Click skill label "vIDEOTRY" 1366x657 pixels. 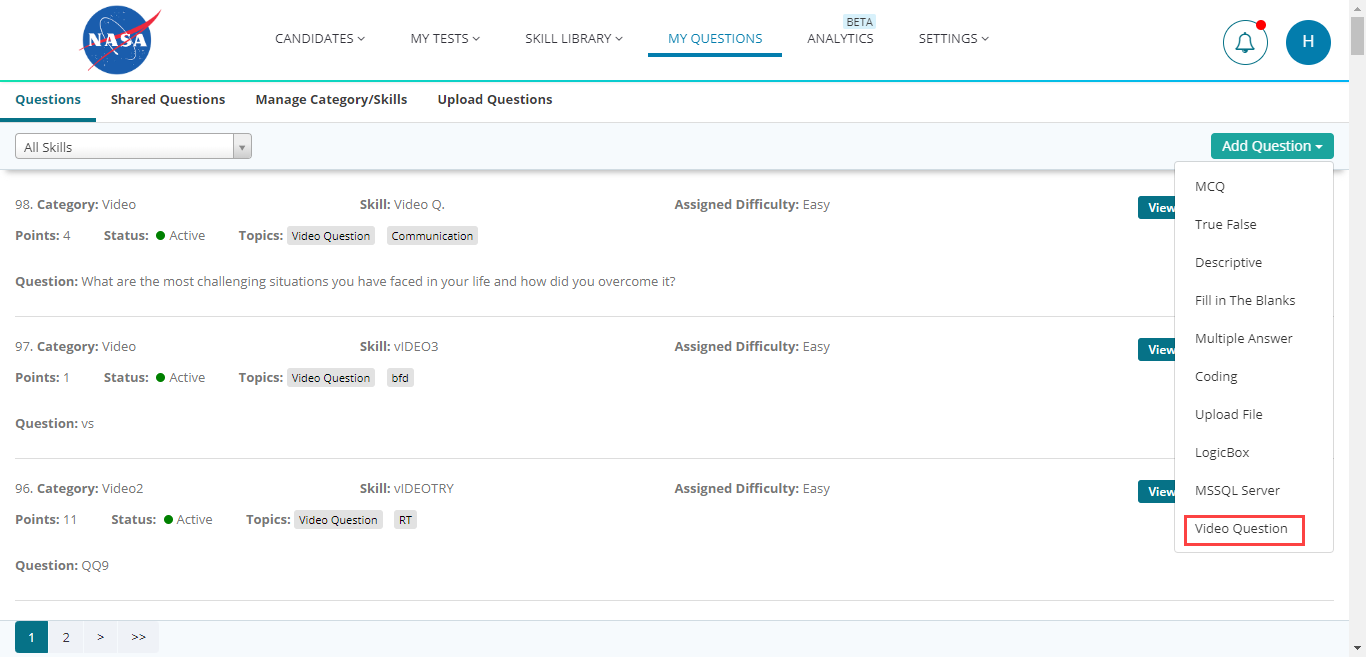[424, 489]
